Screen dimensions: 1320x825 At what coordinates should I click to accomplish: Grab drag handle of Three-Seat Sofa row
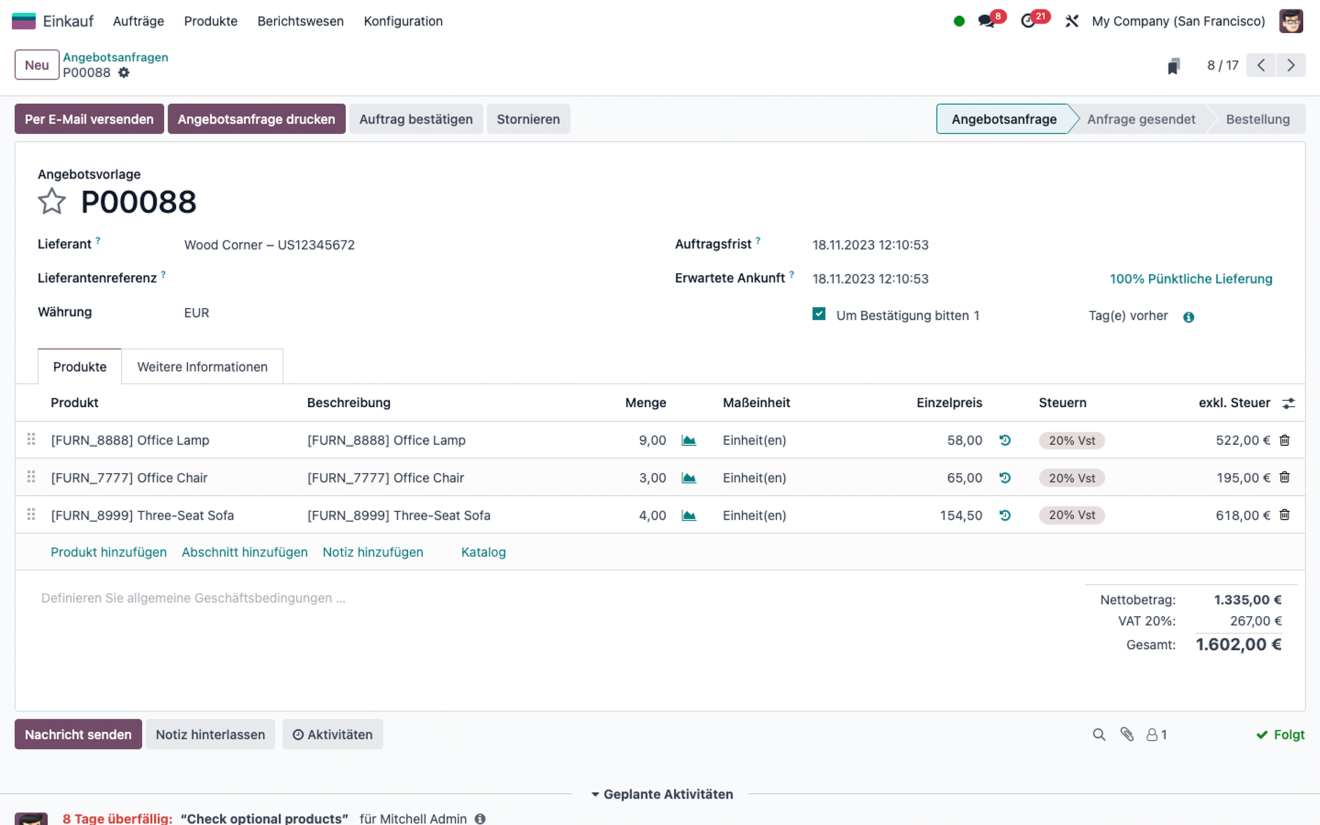point(31,514)
